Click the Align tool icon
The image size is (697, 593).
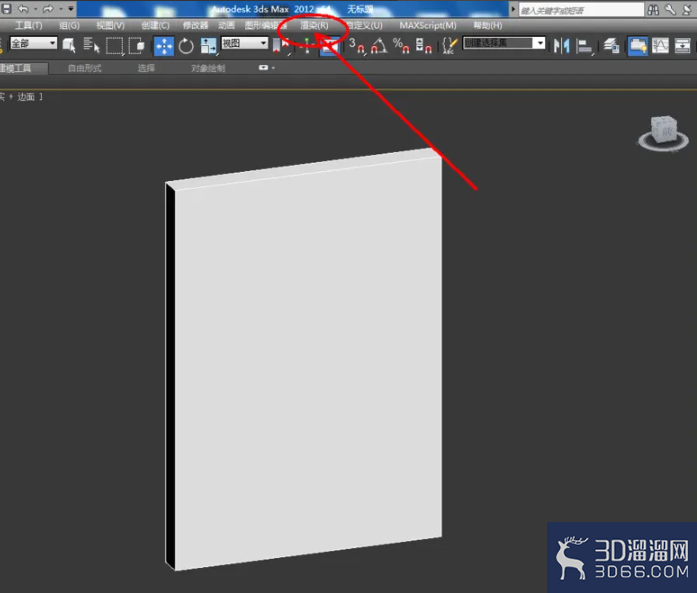[x=585, y=46]
